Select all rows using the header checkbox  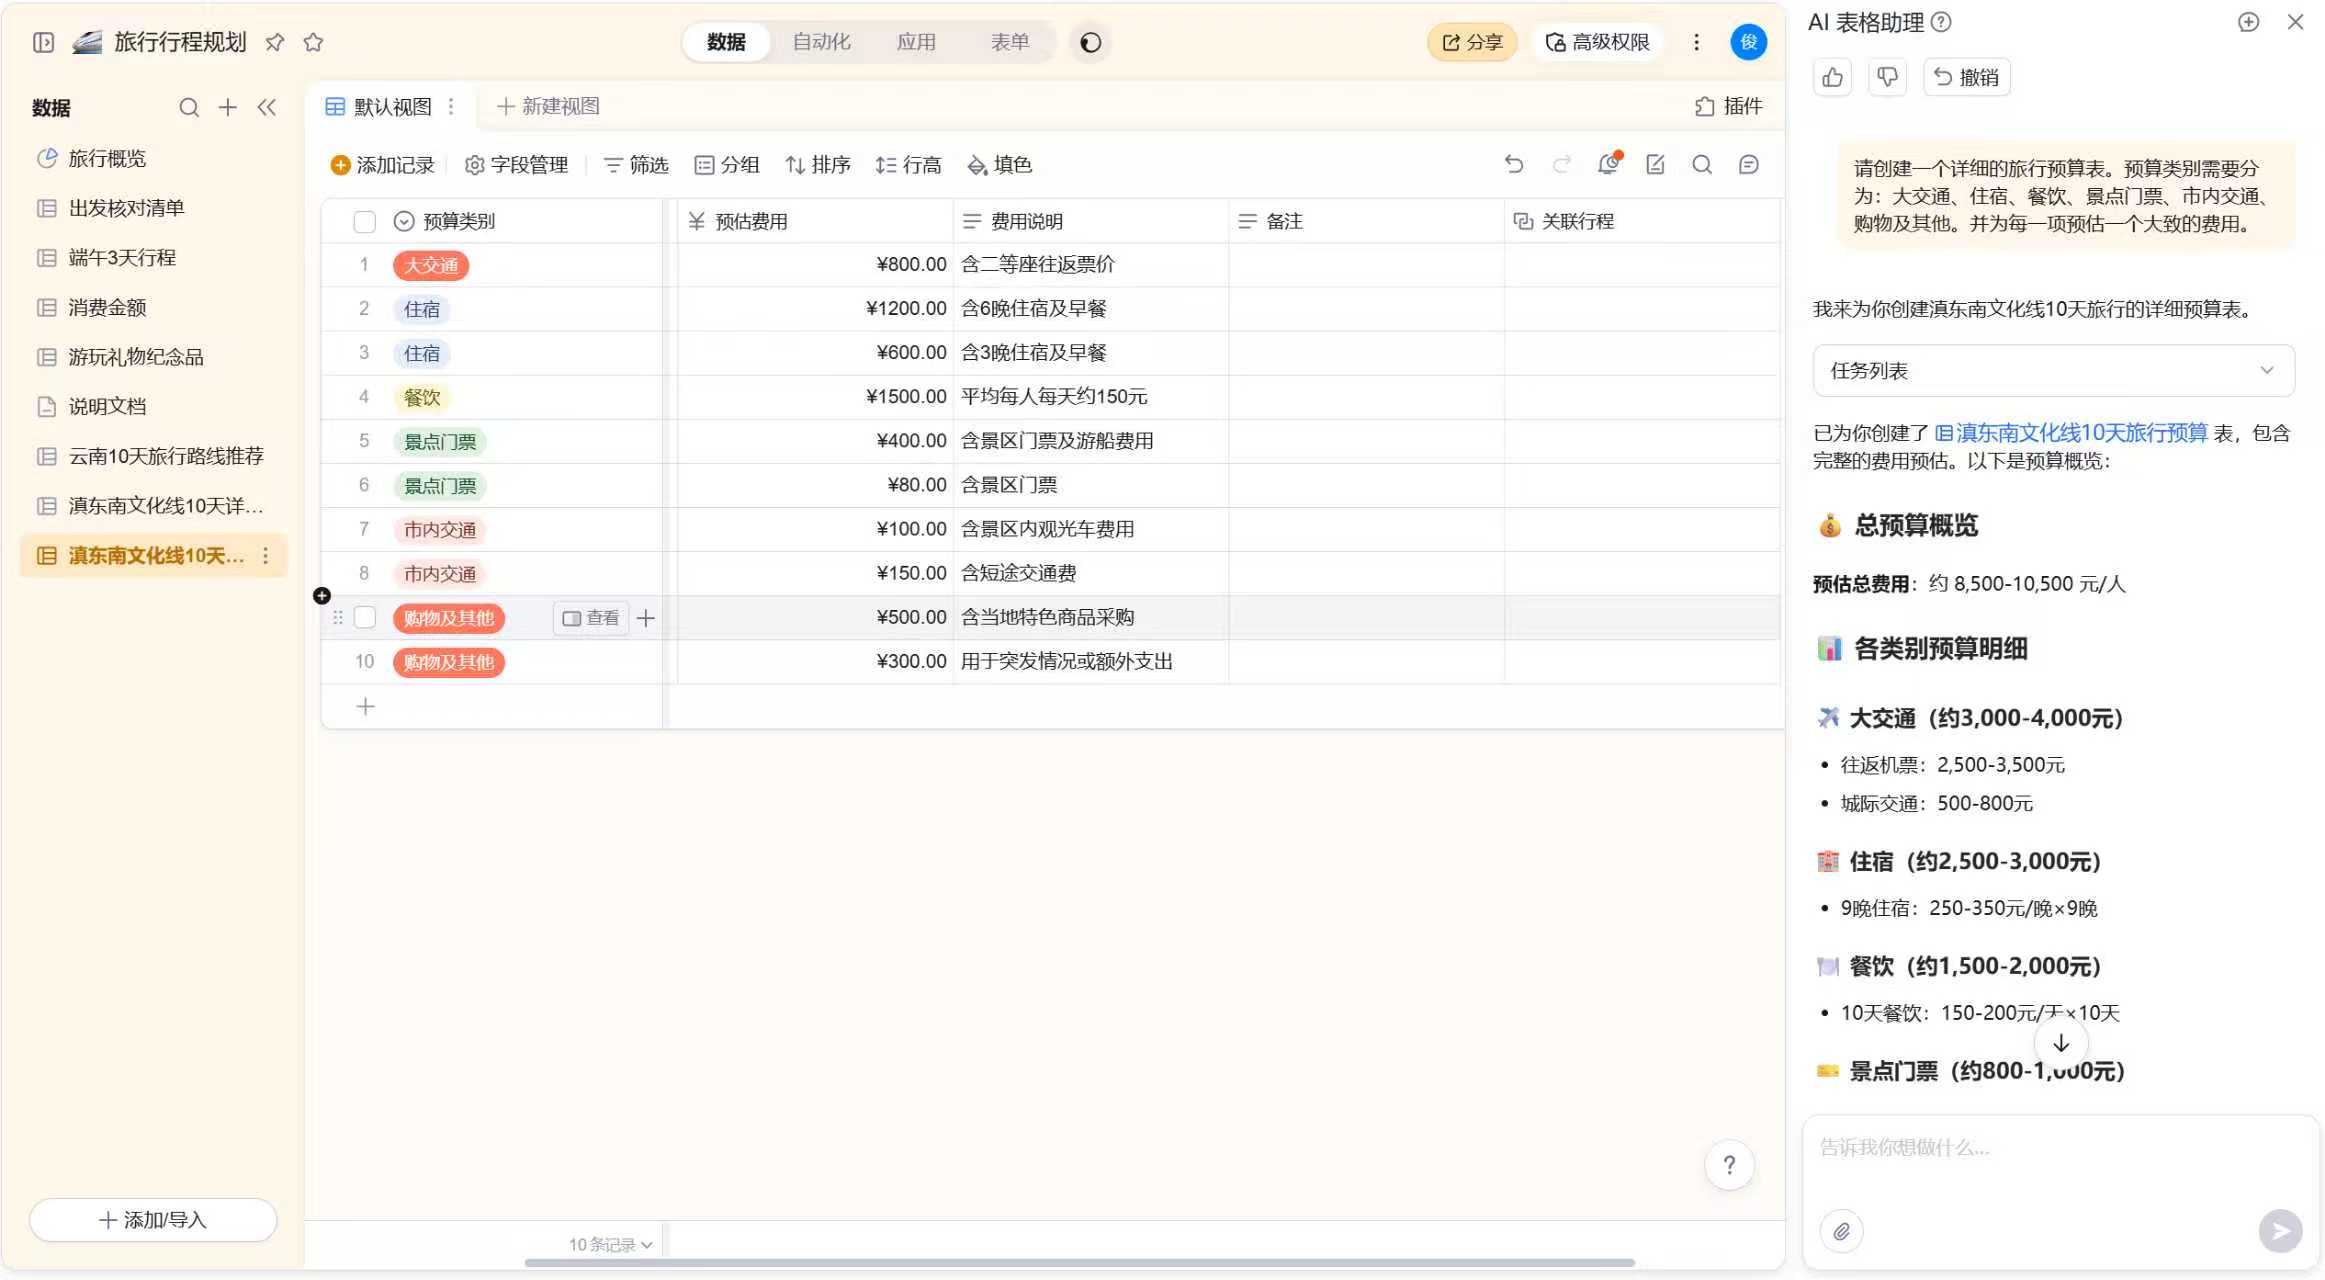click(x=364, y=221)
